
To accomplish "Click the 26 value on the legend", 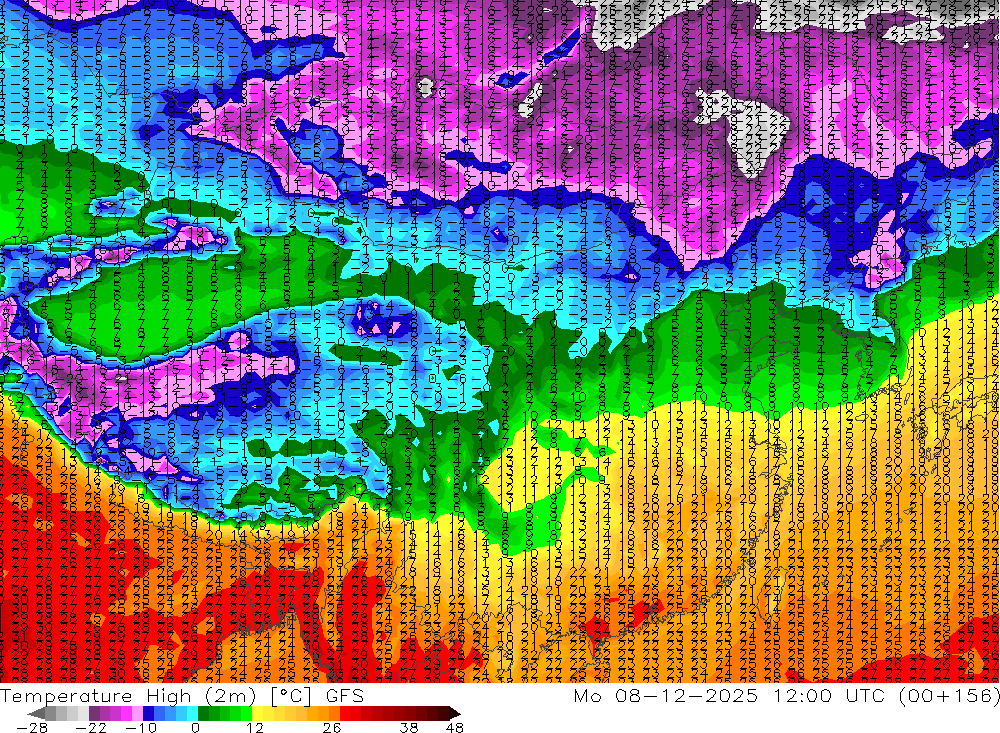I will (331, 727).
